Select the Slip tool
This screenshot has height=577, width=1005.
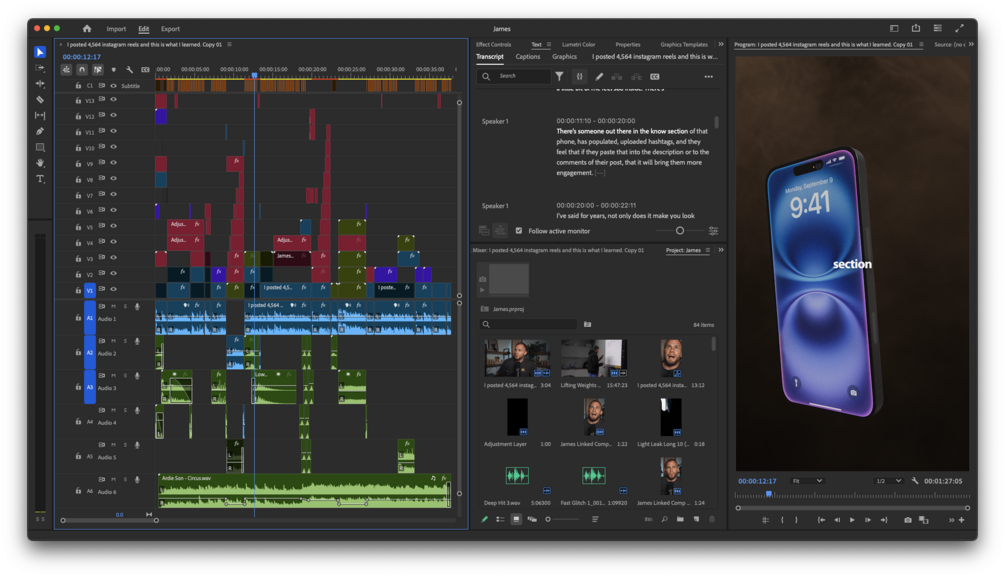pos(40,115)
